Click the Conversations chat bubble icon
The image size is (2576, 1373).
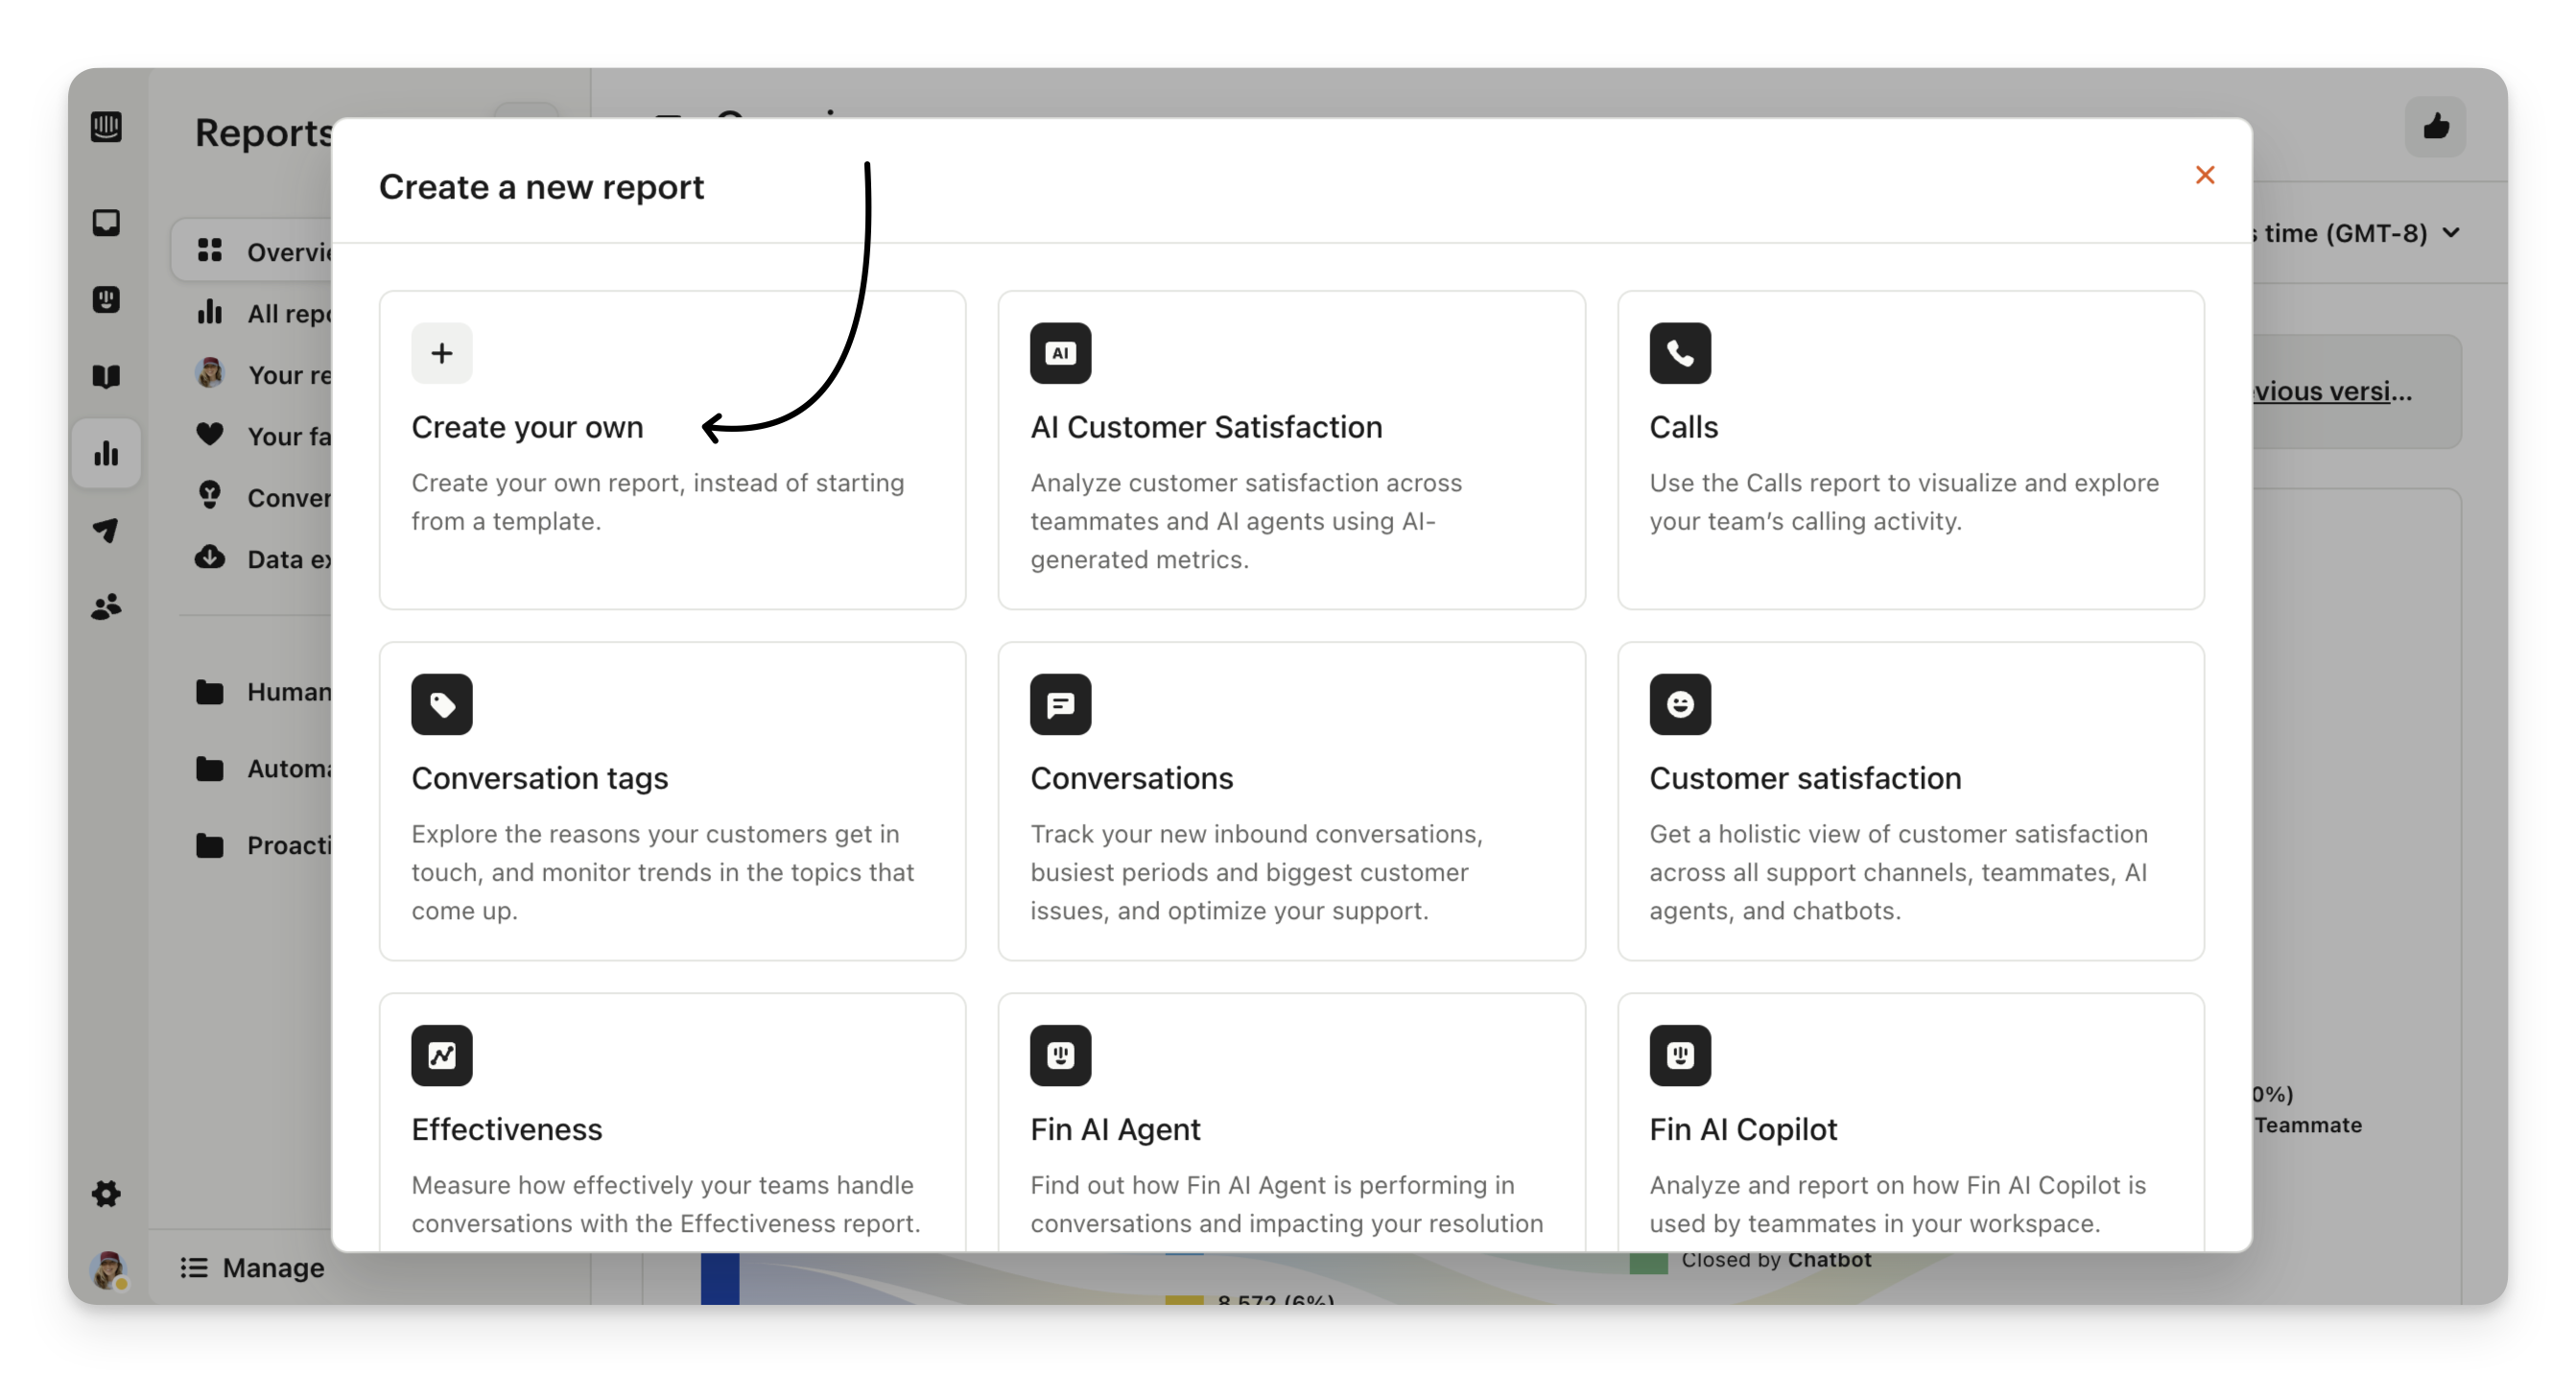tap(1060, 704)
